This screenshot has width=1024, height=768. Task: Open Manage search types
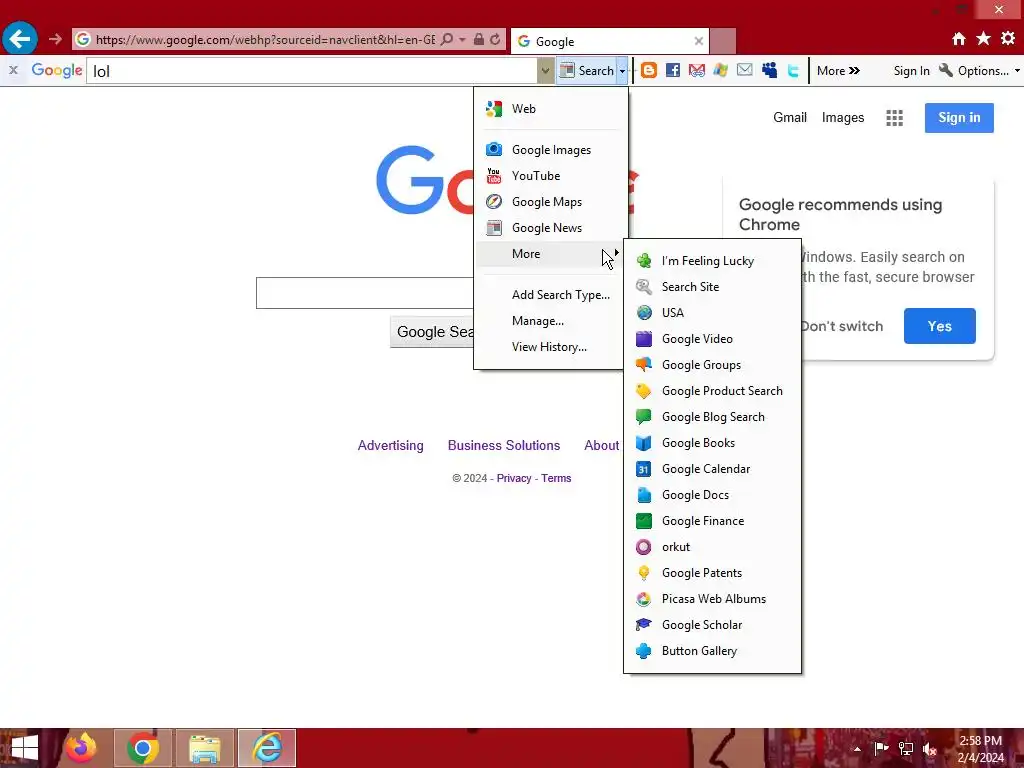(551, 321)
